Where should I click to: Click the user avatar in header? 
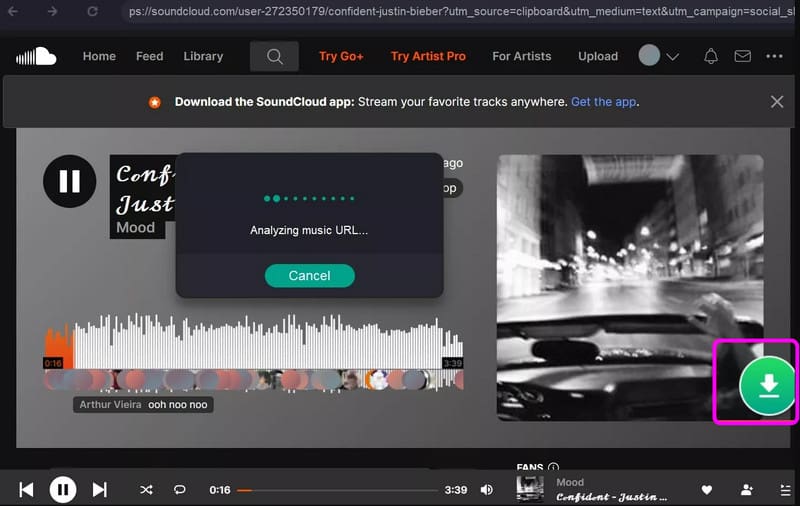(649, 55)
